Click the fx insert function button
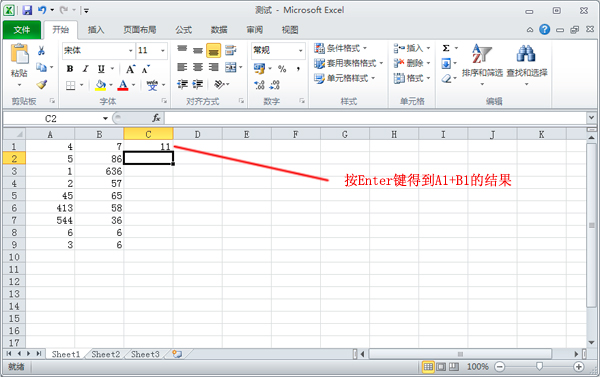The image size is (600, 377). [156, 118]
